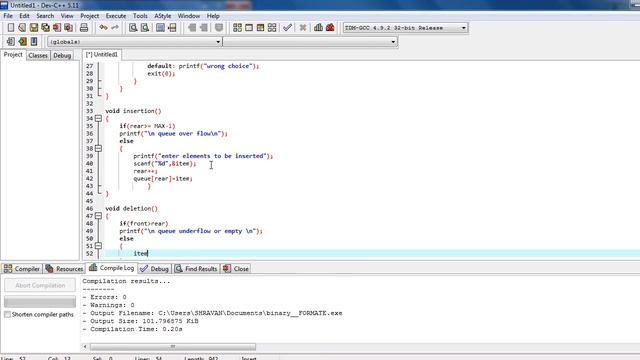The width and height of the screenshot is (640, 360).
Task: Switch to the Project side tab
Action: click(x=13, y=55)
